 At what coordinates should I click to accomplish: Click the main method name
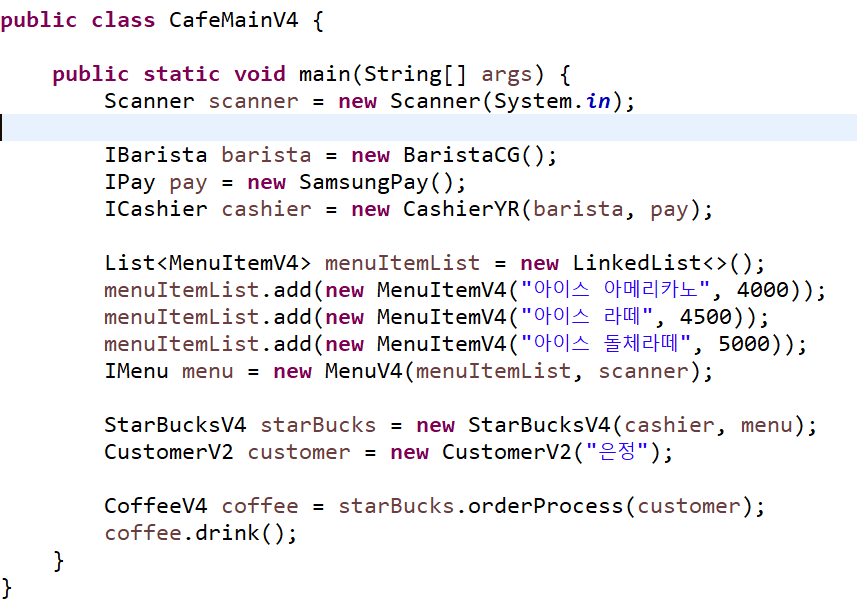tap(324, 74)
